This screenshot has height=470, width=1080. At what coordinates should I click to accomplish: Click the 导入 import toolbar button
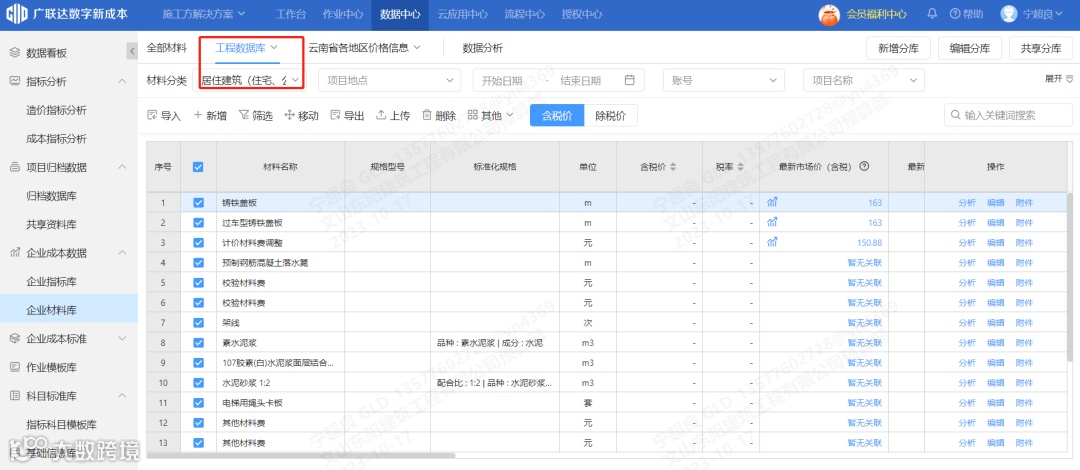[164, 116]
